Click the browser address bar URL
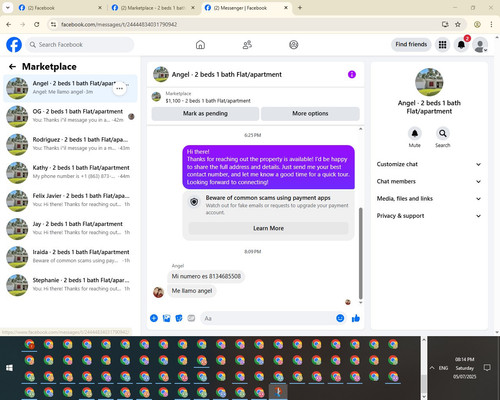500x400 pixels. click(x=119, y=24)
